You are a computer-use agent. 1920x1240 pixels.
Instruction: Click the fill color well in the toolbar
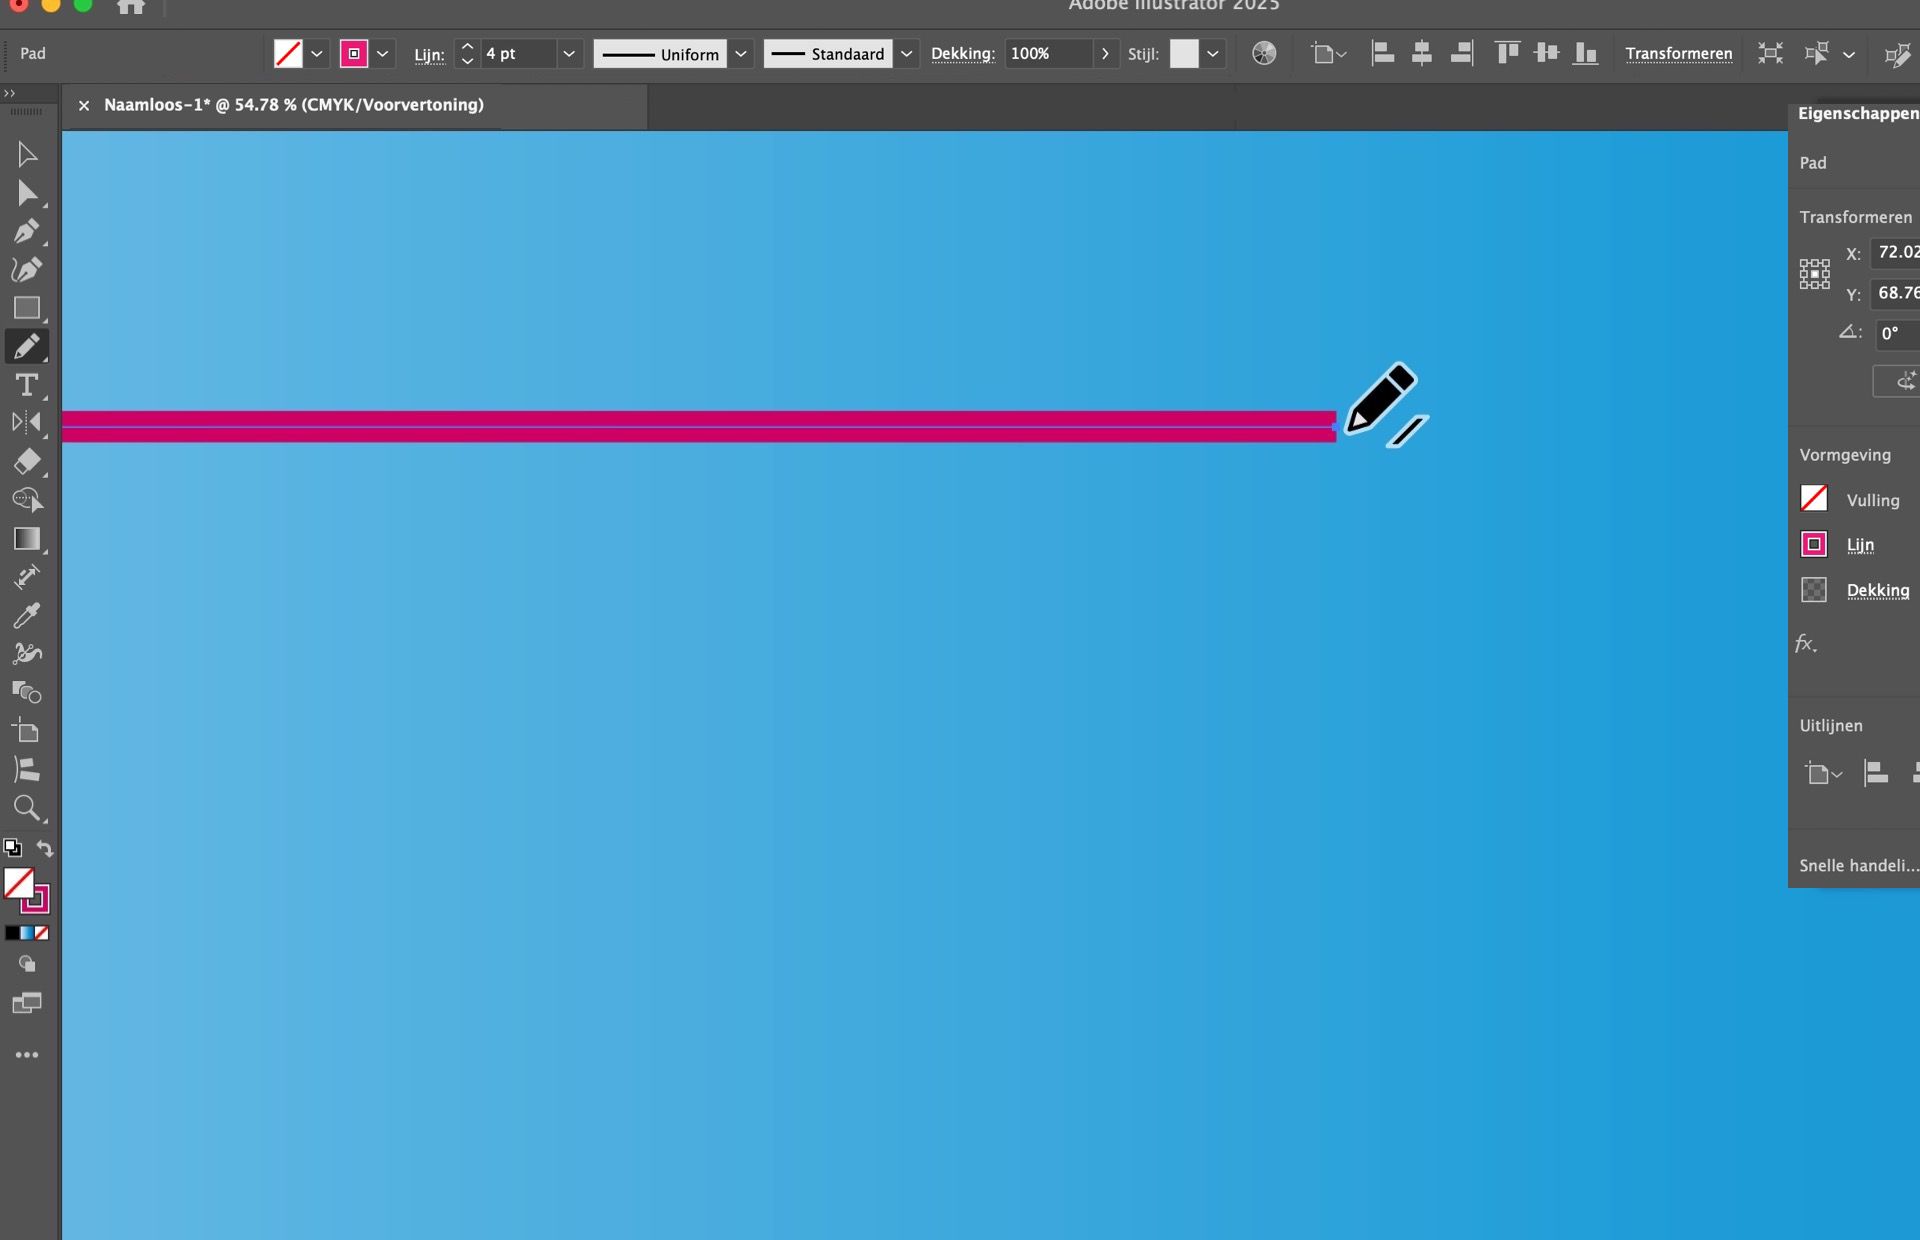click(x=288, y=53)
